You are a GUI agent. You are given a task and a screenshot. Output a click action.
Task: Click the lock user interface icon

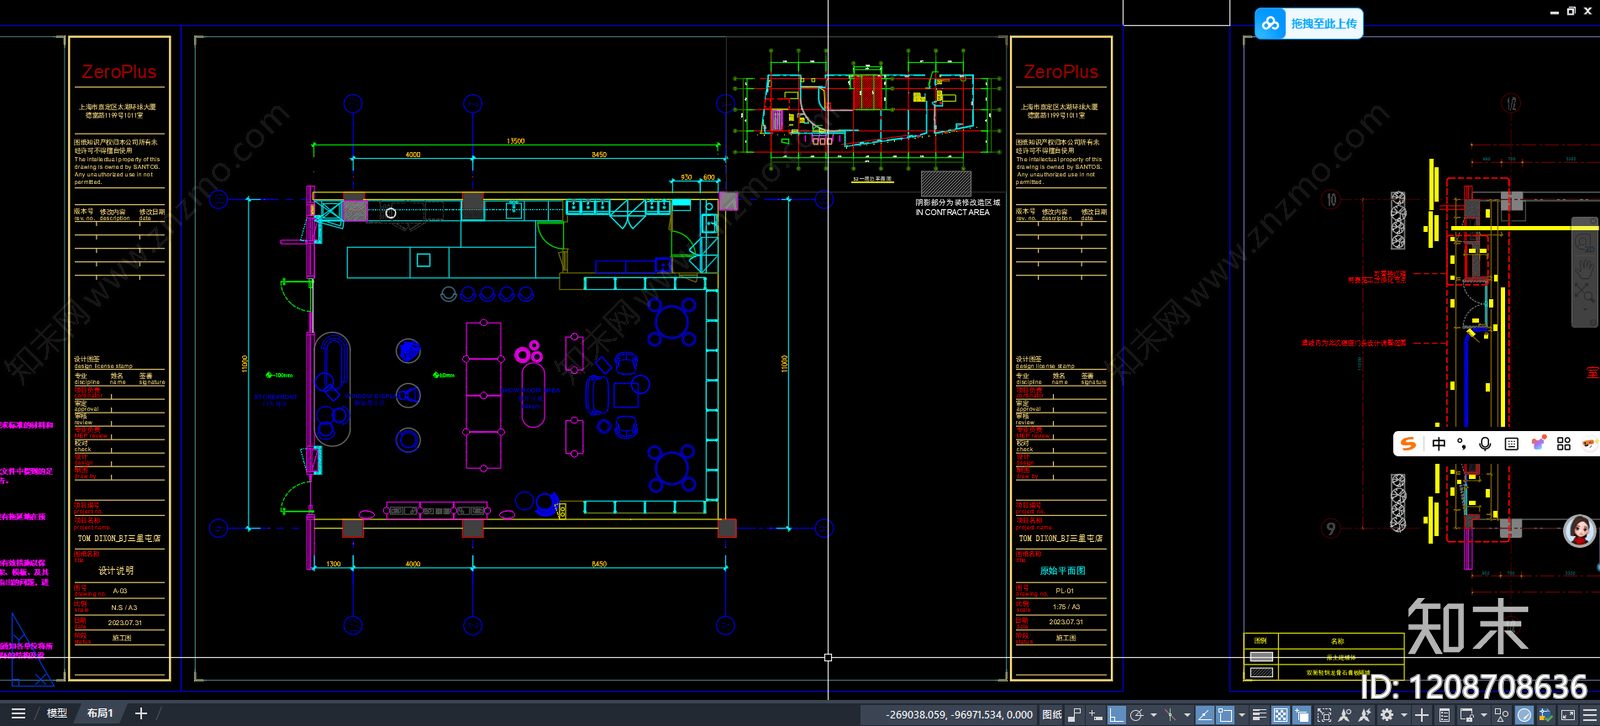pyautogui.click(x=1466, y=715)
